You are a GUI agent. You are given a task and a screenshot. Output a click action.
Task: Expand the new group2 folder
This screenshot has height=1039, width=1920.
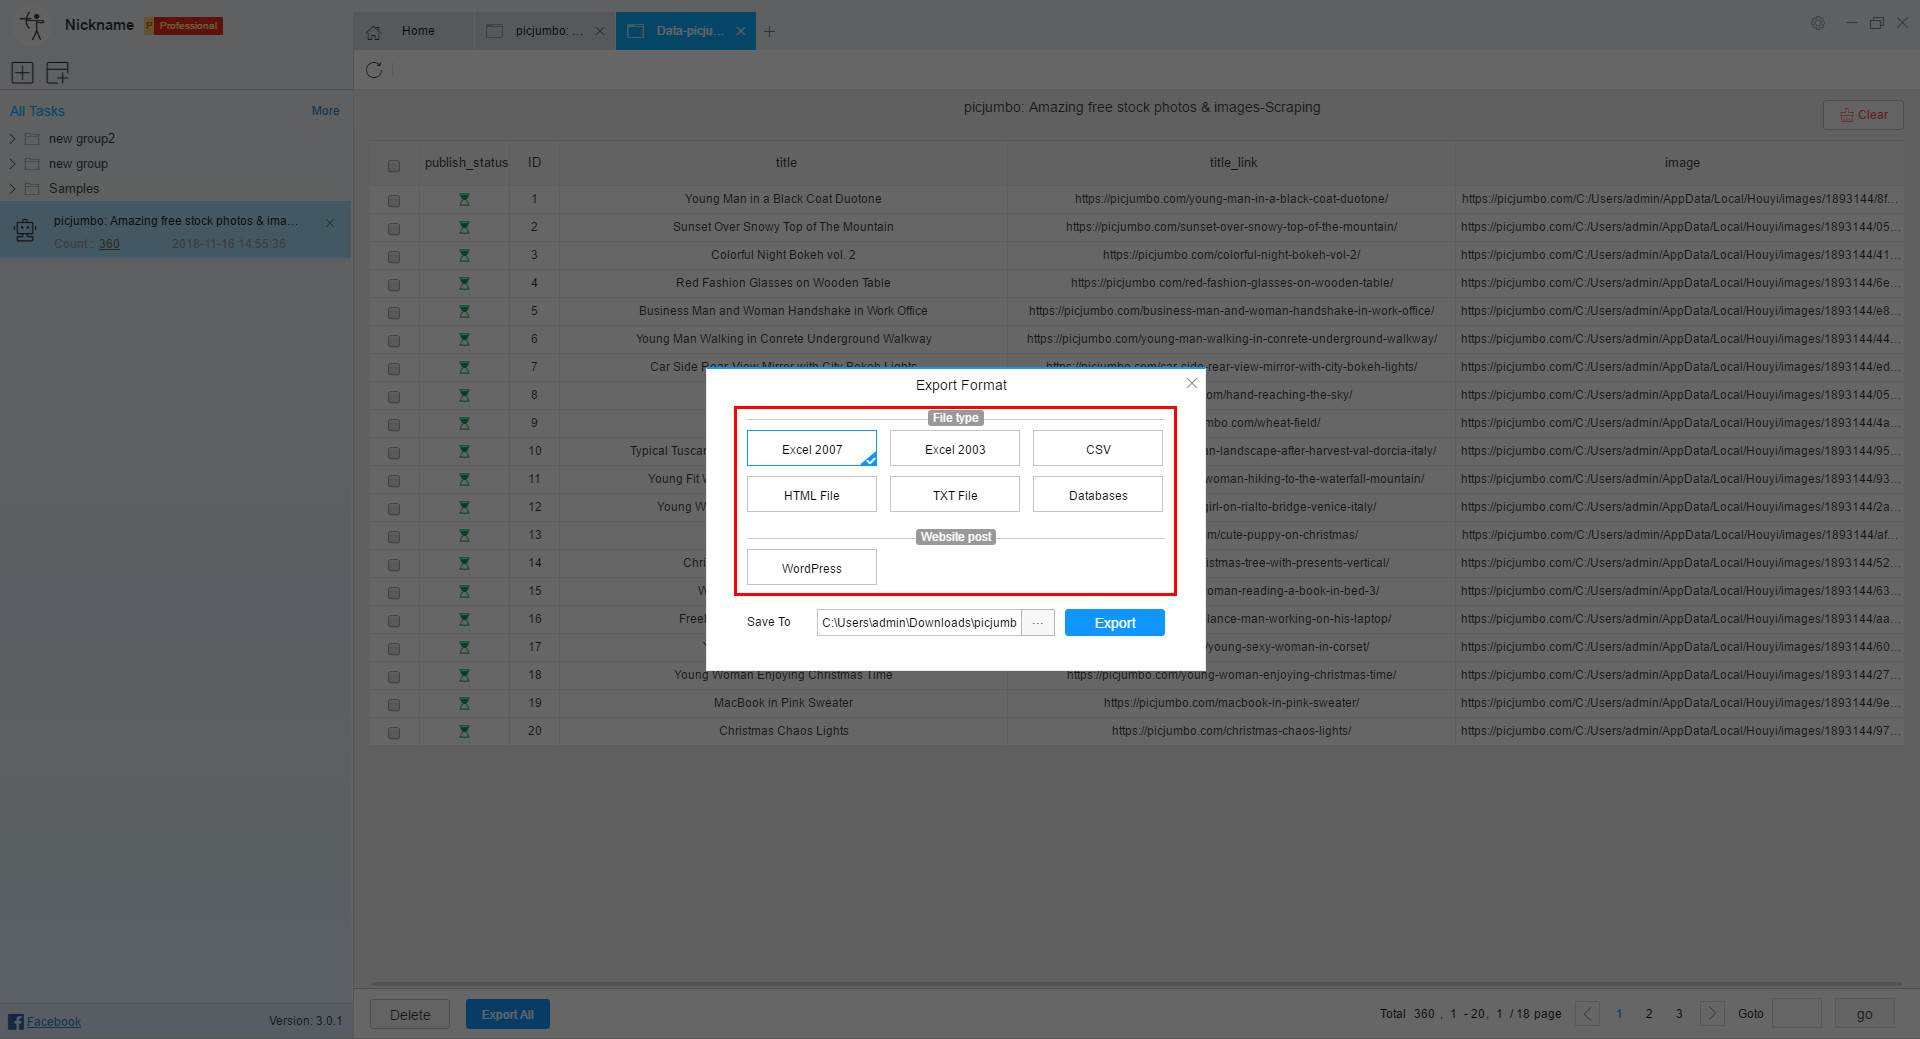click(12, 139)
